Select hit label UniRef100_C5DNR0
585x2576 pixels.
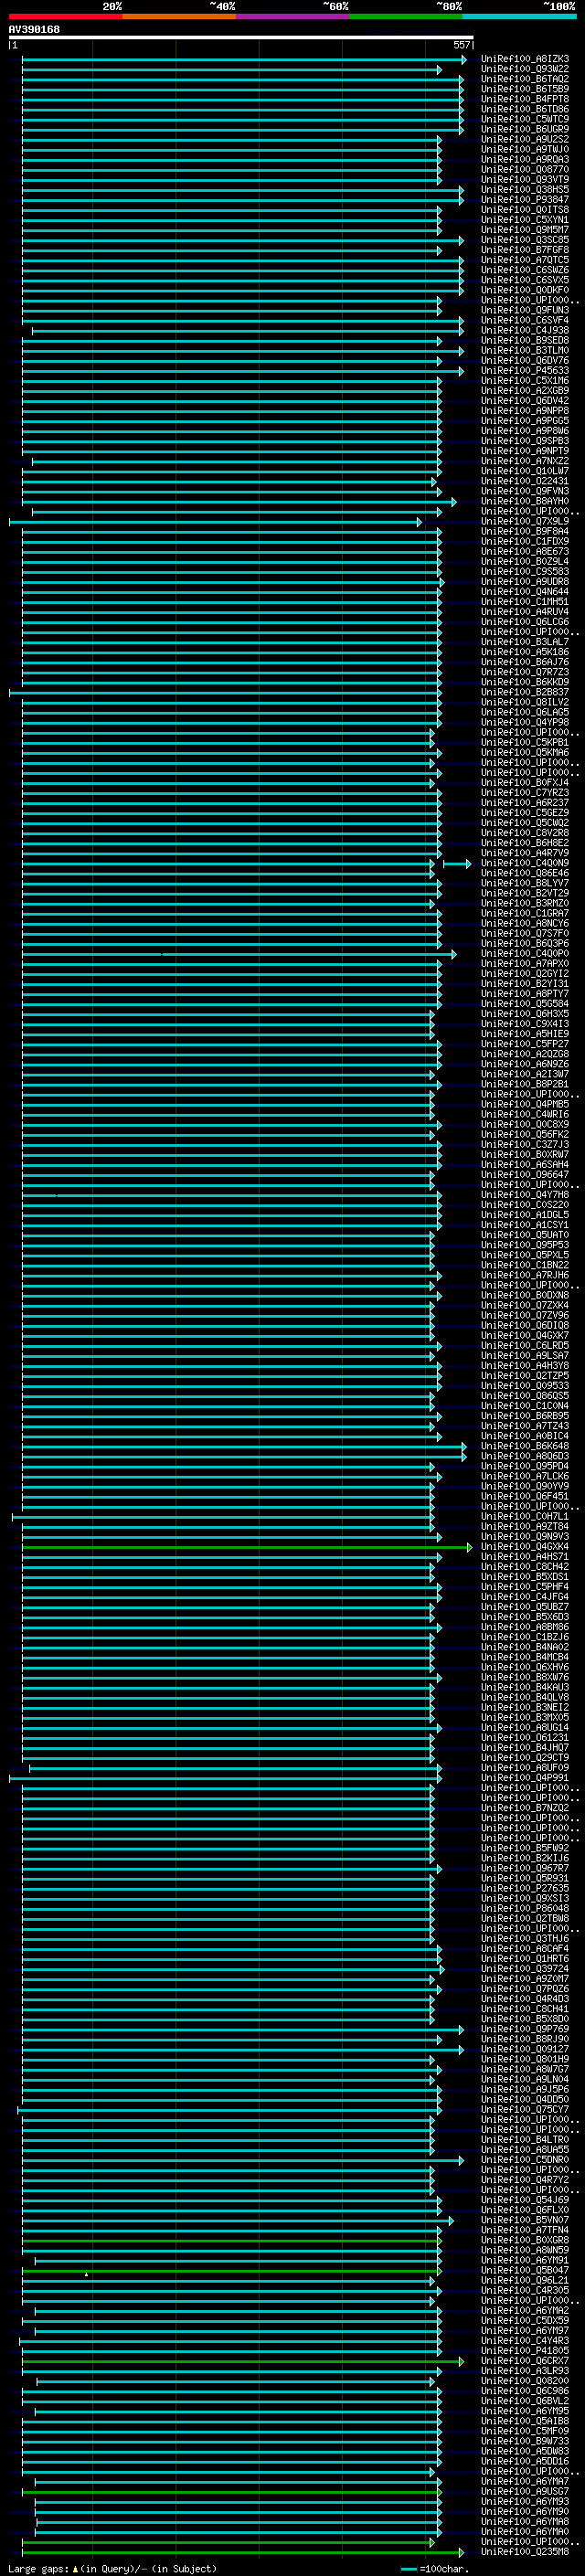525,2160
